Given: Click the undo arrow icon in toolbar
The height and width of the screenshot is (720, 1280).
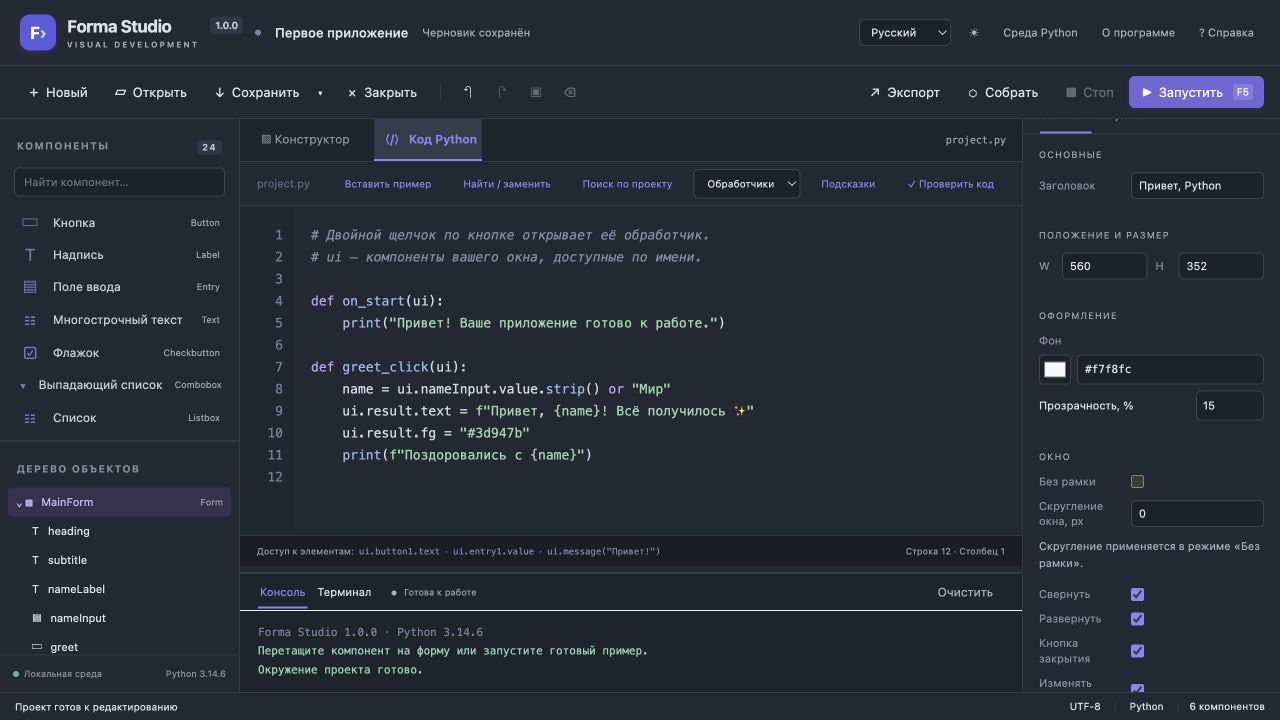Looking at the screenshot, I should (467, 92).
